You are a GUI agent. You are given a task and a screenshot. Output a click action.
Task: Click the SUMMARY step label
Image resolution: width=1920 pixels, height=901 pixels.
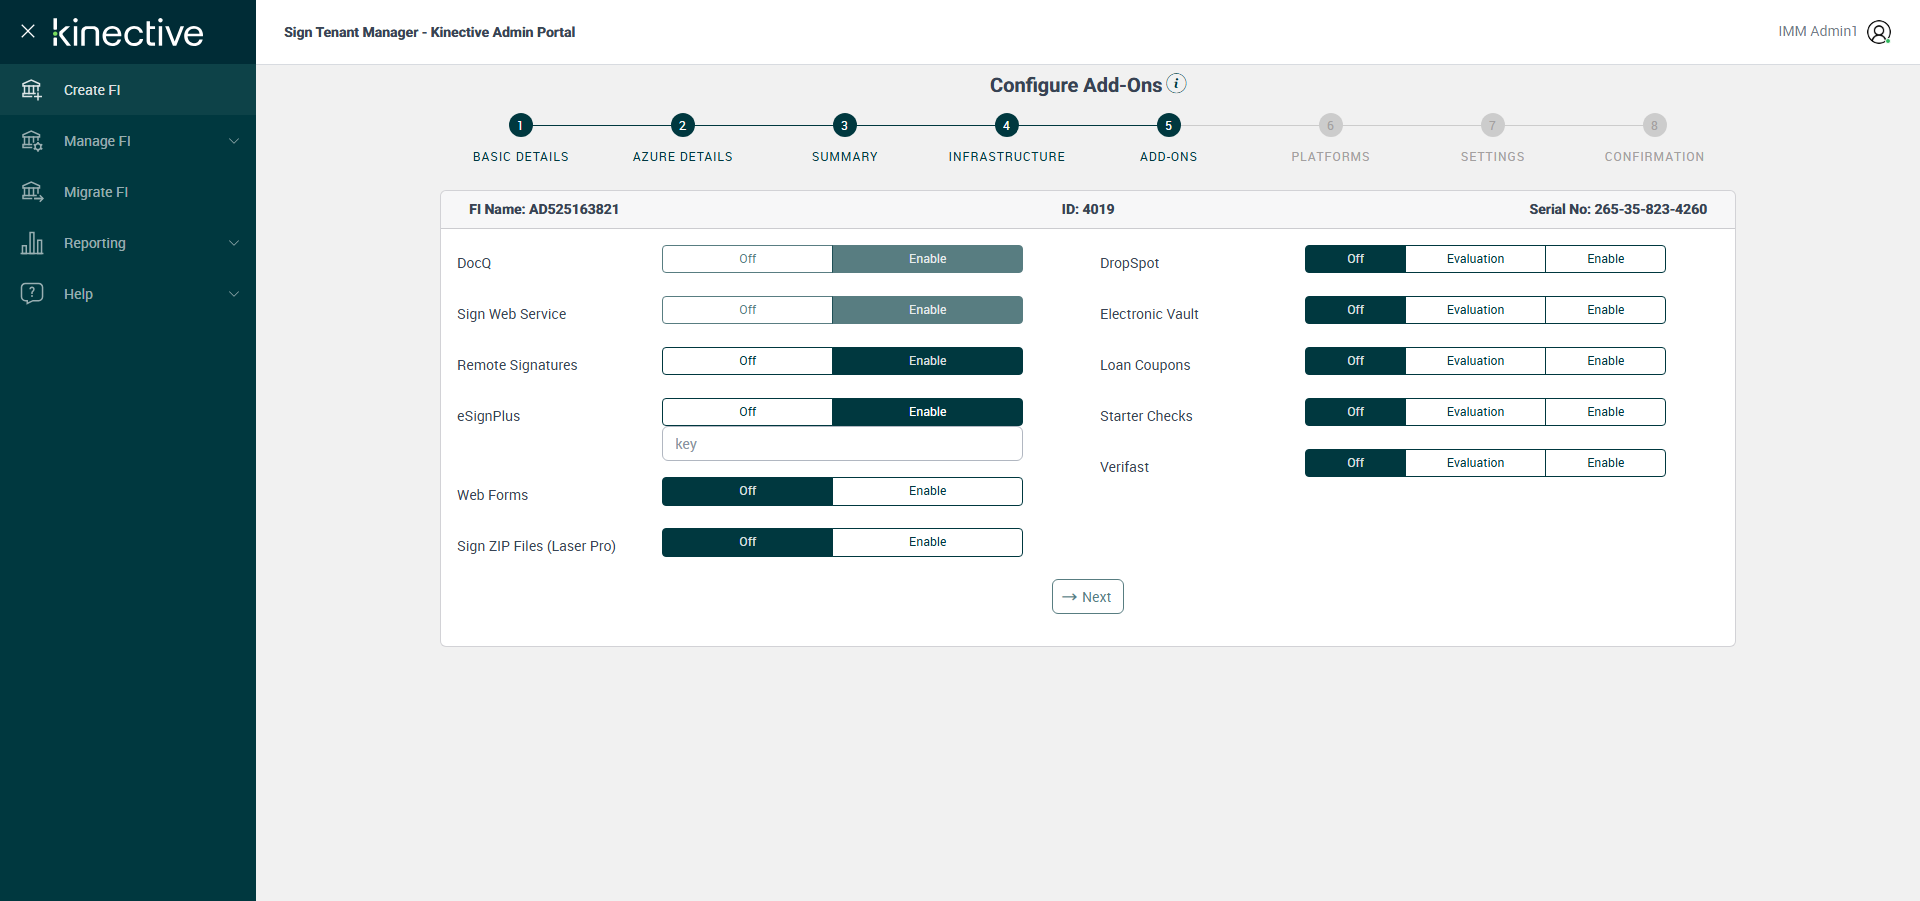[x=845, y=157]
